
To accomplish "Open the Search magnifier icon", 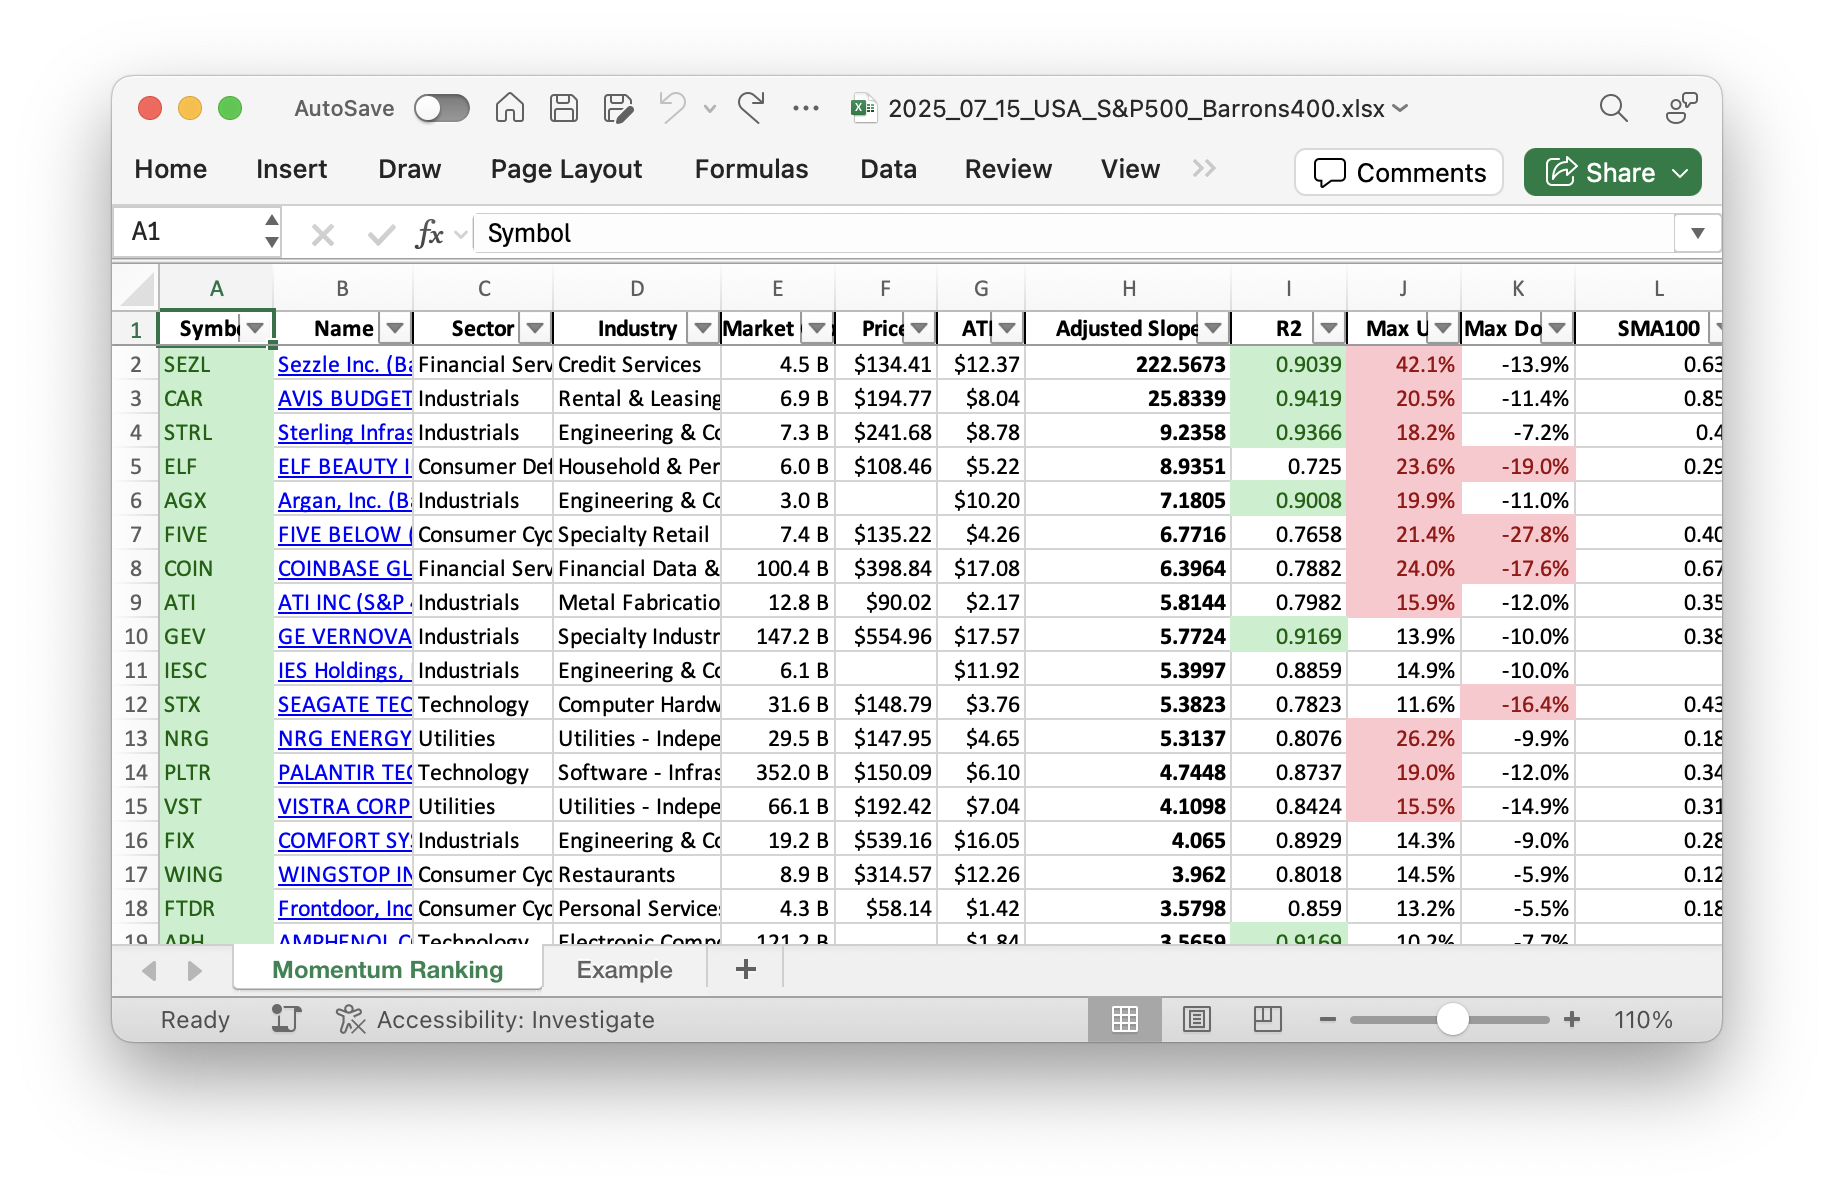I will (1613, 108).
